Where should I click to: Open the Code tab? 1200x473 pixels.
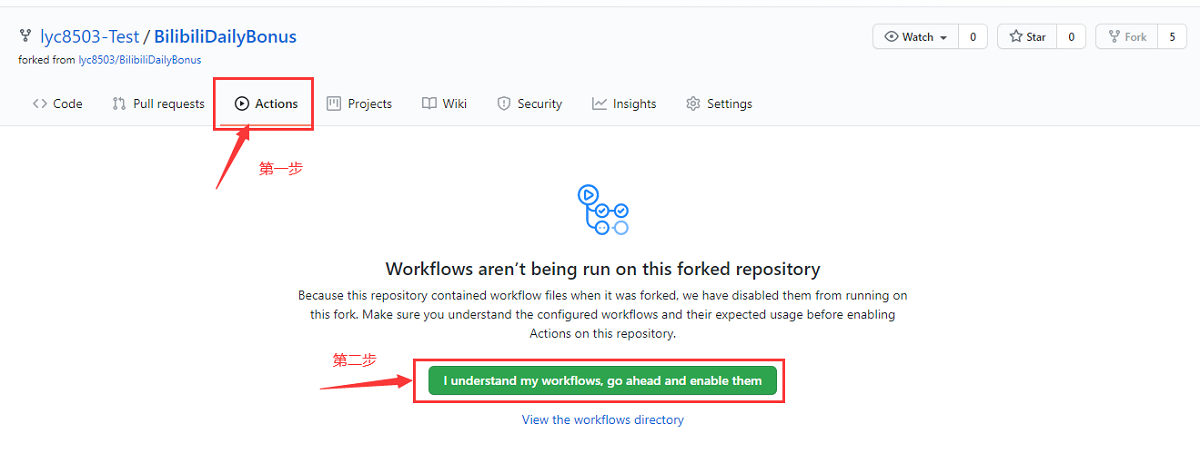pyautogui.click(x=58, y=104)
